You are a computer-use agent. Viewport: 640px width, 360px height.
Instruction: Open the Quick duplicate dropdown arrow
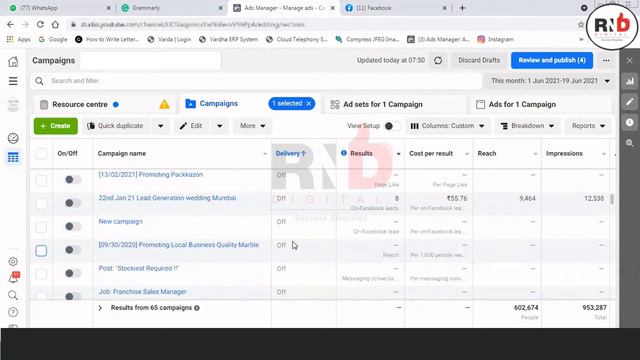coord(160,126)
